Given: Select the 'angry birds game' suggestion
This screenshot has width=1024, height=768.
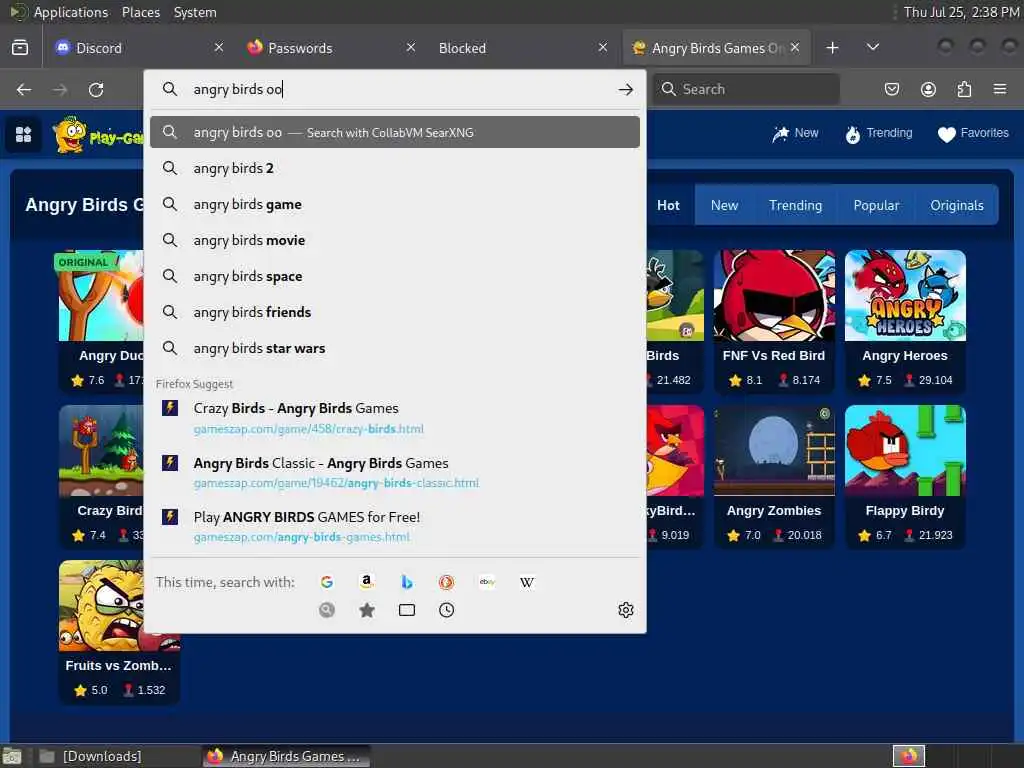Looking at the screenshot, I should coord(394,204).
